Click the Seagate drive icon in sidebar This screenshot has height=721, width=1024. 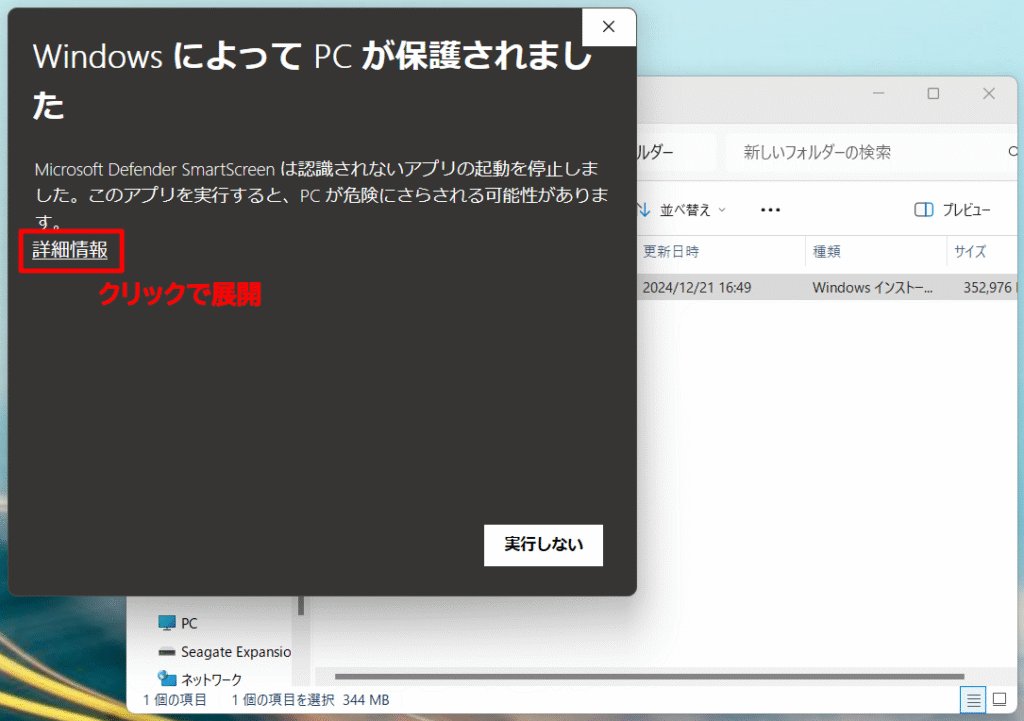167,652
